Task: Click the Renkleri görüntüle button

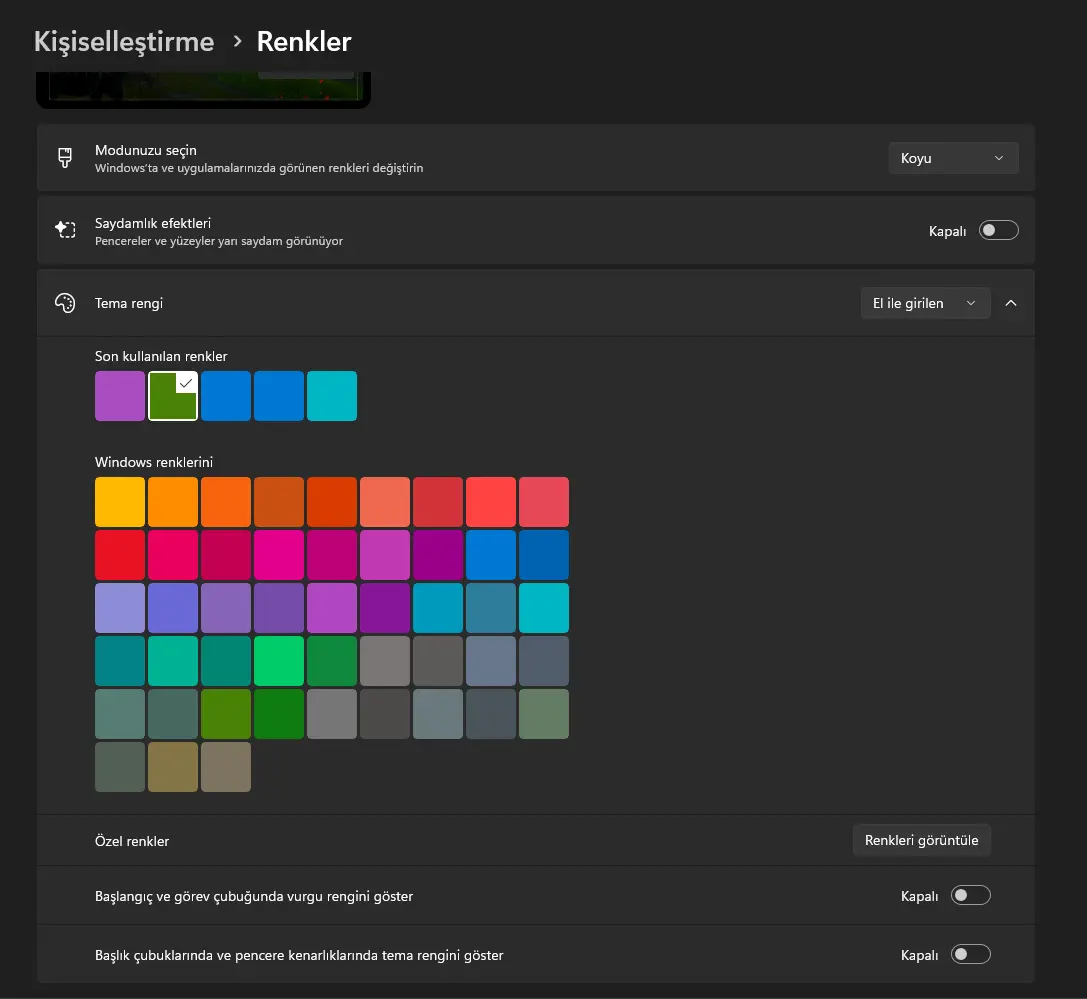Action: coord(921,840)
